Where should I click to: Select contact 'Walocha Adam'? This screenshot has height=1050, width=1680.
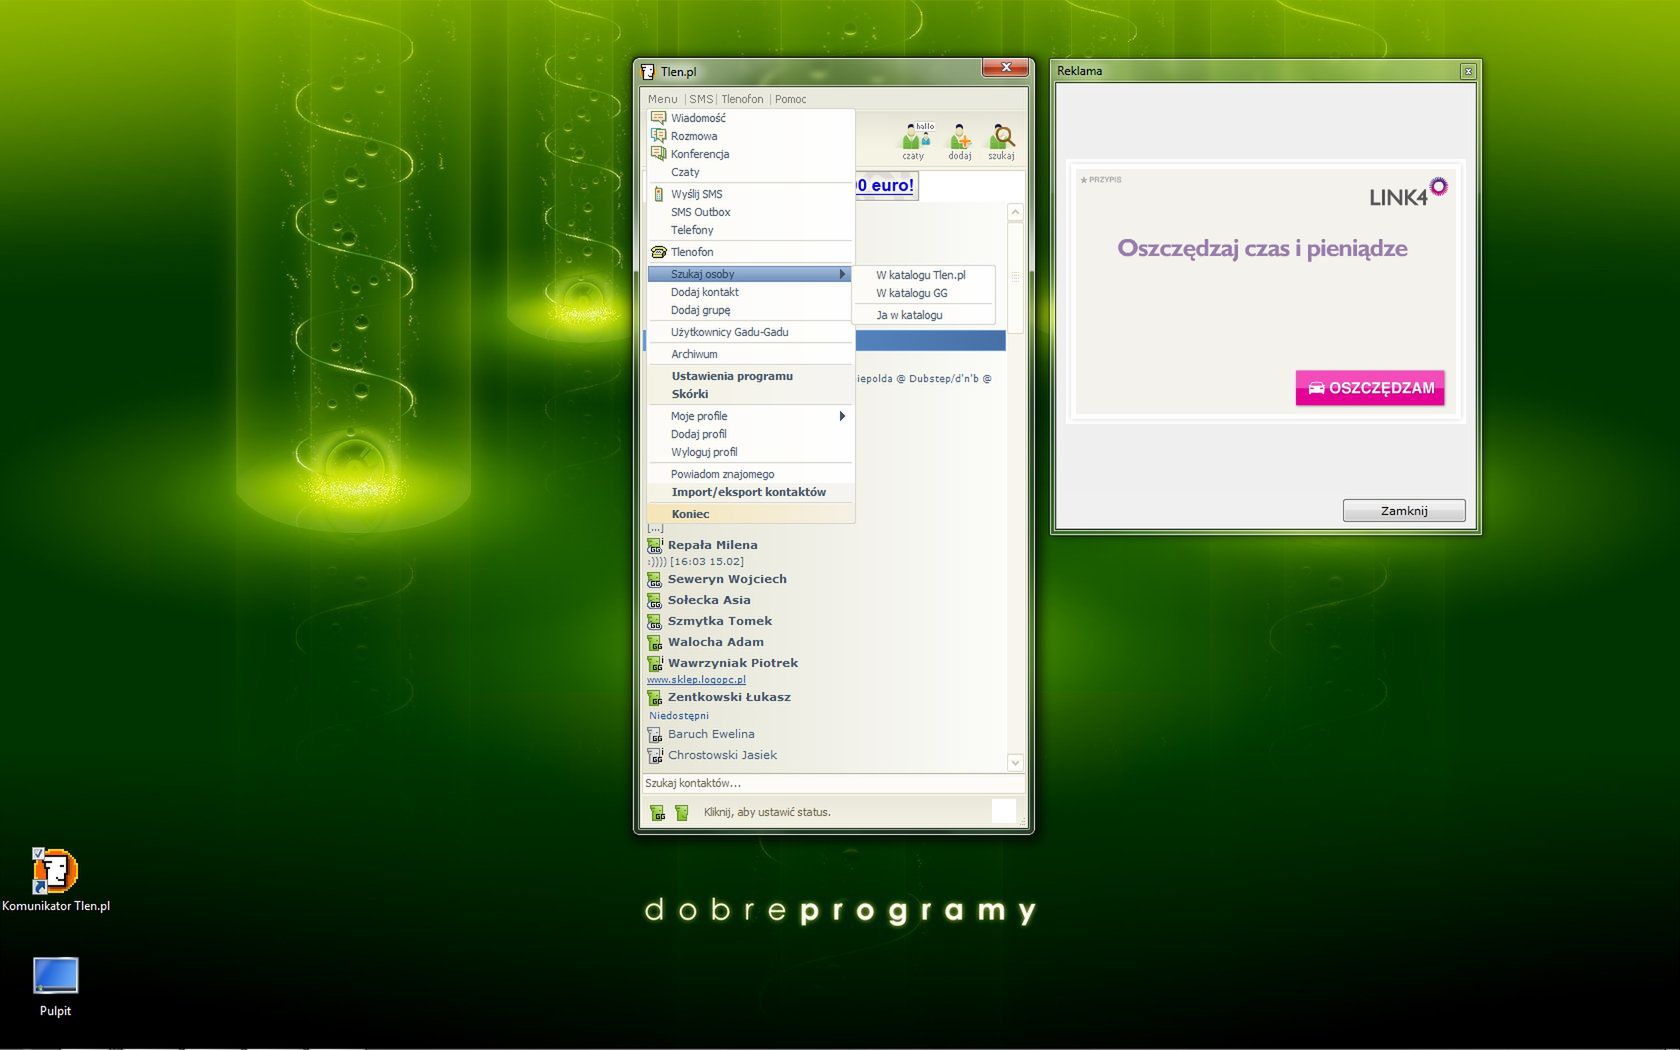pyautogui.click(x=716, y=642)
